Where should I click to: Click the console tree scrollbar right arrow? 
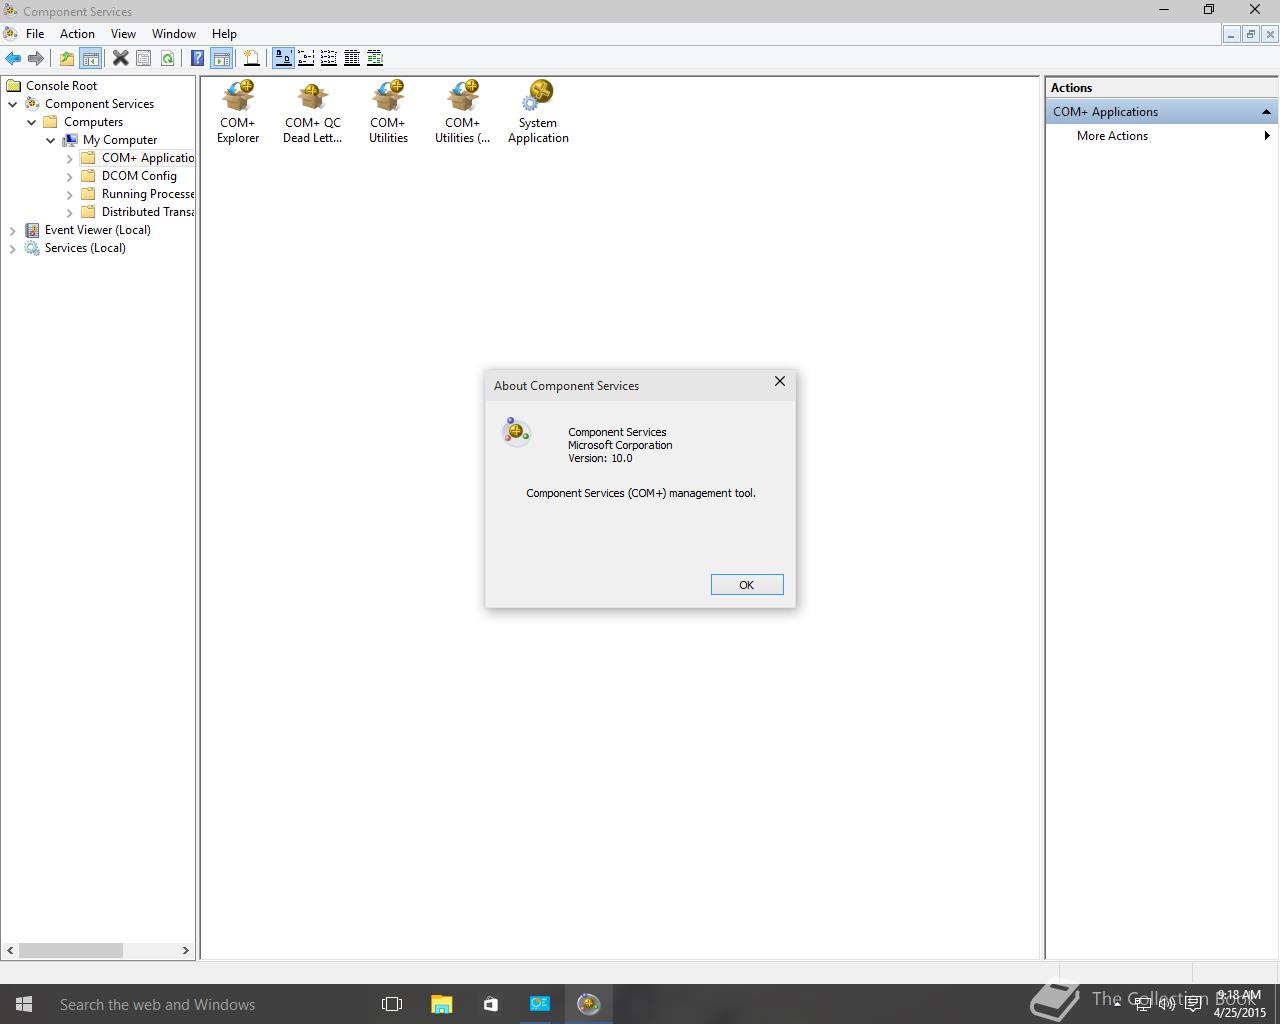[185, 950]
